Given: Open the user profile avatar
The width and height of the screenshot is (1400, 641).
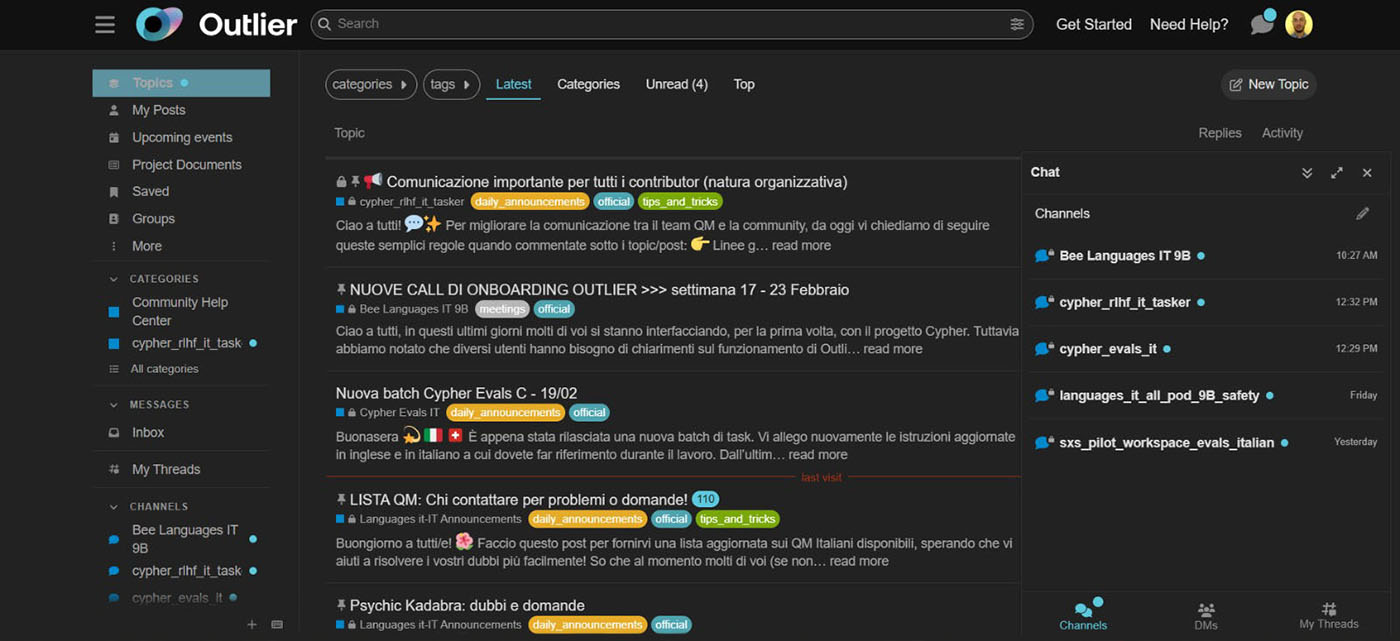Looking at the screenshot, I should point(1298,25).
